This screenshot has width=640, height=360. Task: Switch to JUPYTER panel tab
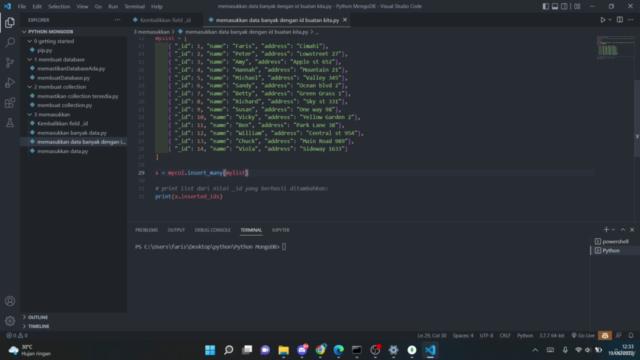pos(280,230)
